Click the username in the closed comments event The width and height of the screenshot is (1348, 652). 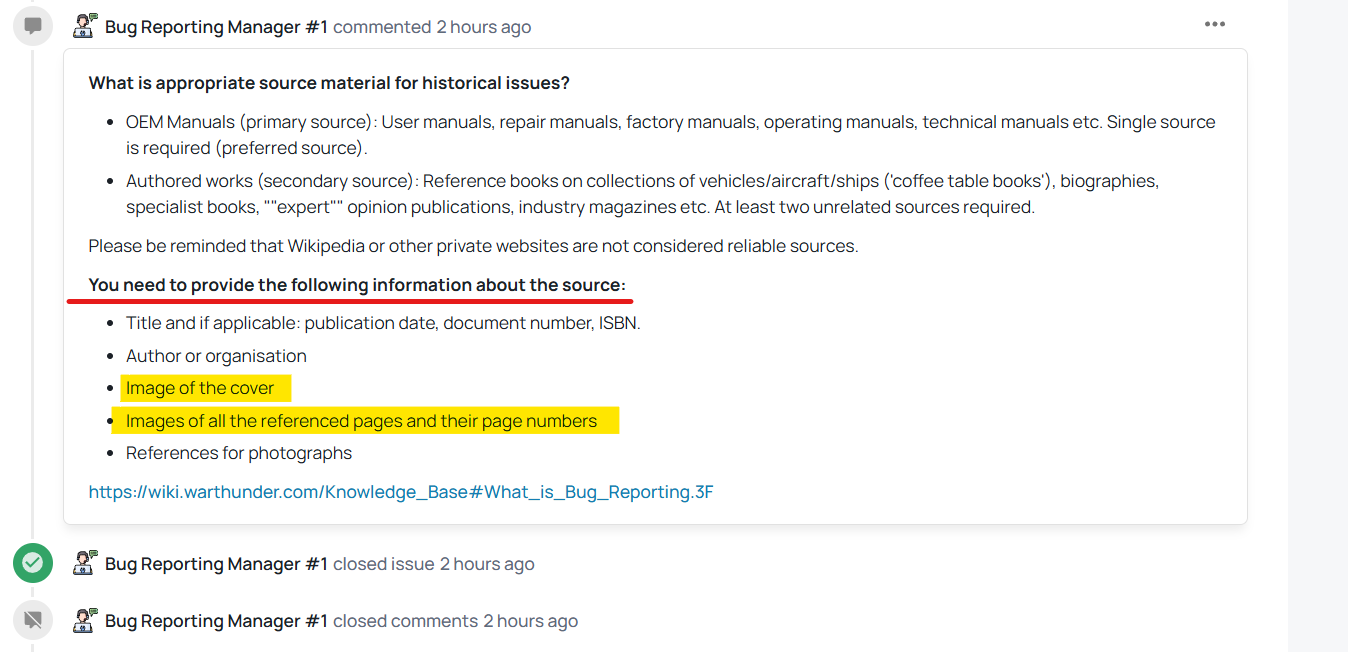click(x=216, y=621)
